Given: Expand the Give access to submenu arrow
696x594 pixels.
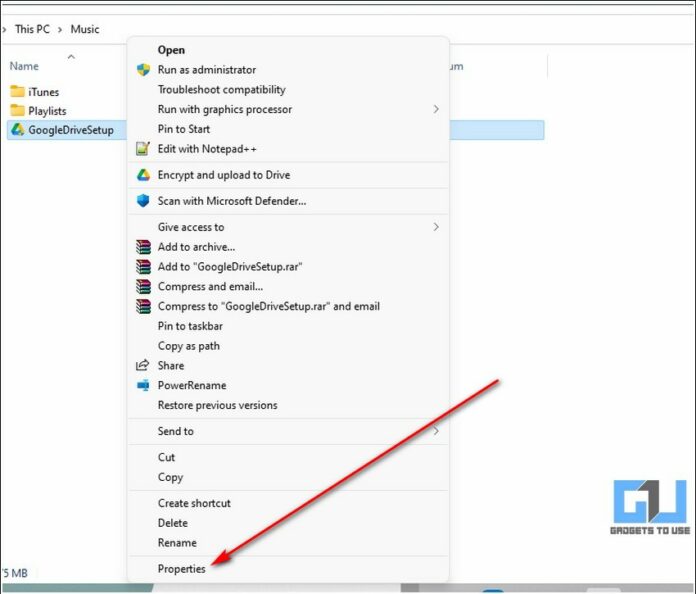Looking at the screenshot, I should pos(436,227).
